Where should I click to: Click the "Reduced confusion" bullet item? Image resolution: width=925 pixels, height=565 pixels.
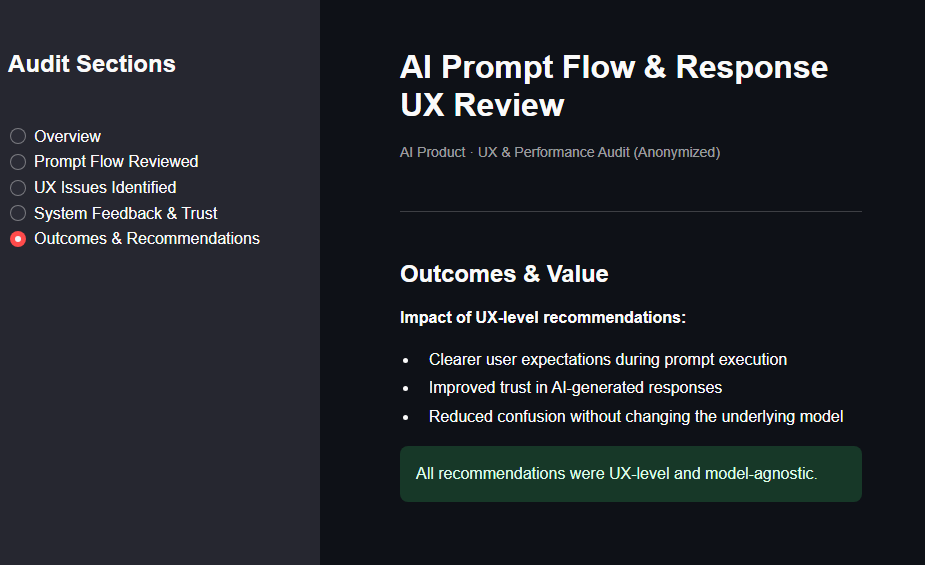coord(636,416)
